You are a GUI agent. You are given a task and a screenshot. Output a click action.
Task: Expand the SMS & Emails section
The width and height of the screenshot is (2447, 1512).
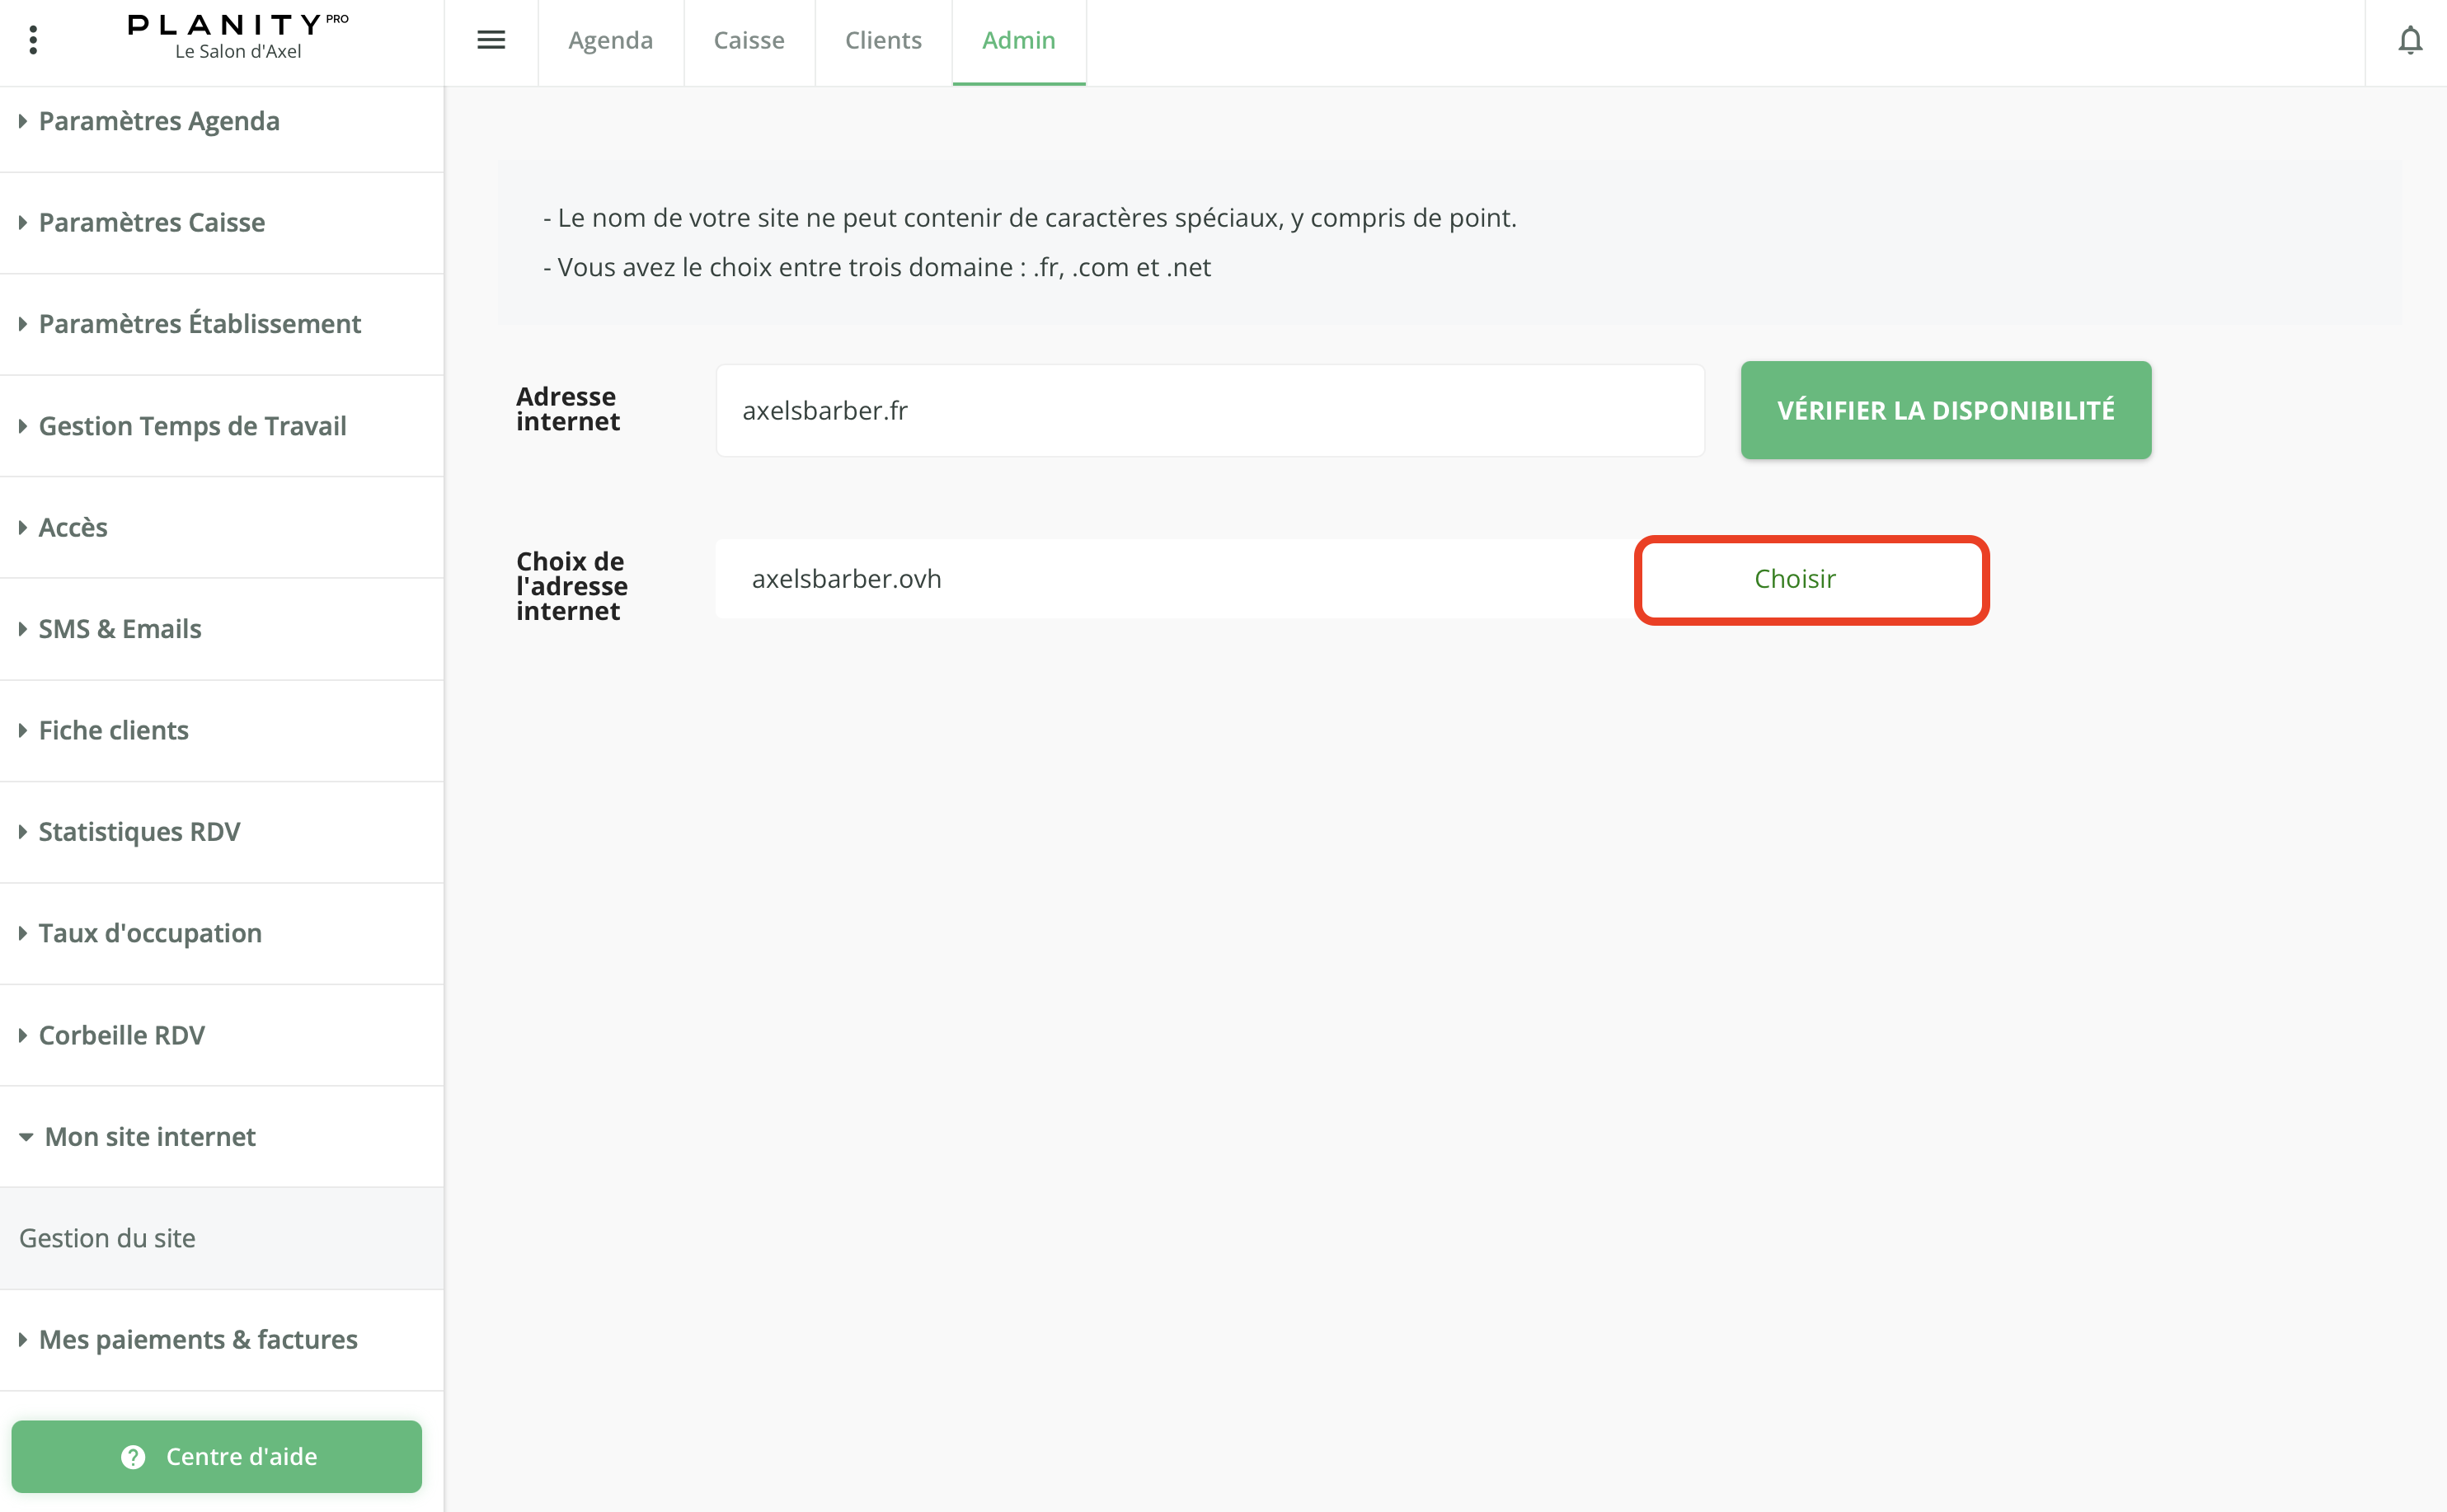pyautogui.click(x=120, y=629)
